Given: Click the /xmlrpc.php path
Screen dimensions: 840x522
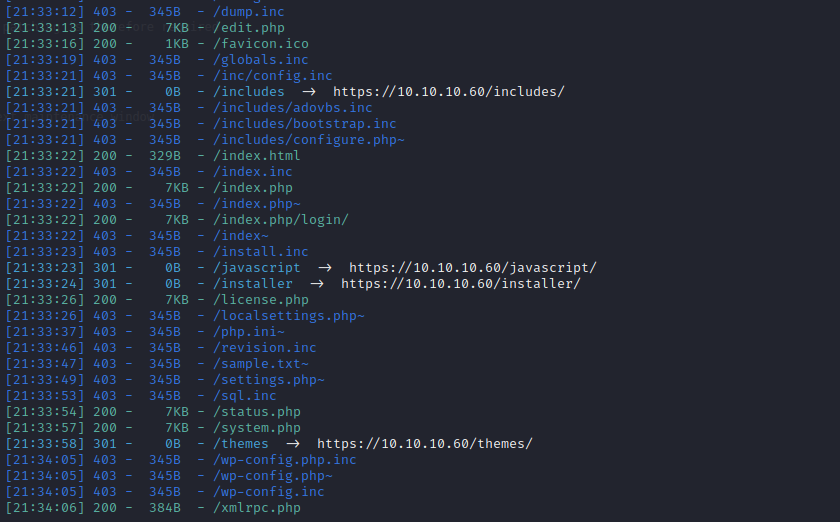Looking at the screenshot, I should tap(257, 508).
